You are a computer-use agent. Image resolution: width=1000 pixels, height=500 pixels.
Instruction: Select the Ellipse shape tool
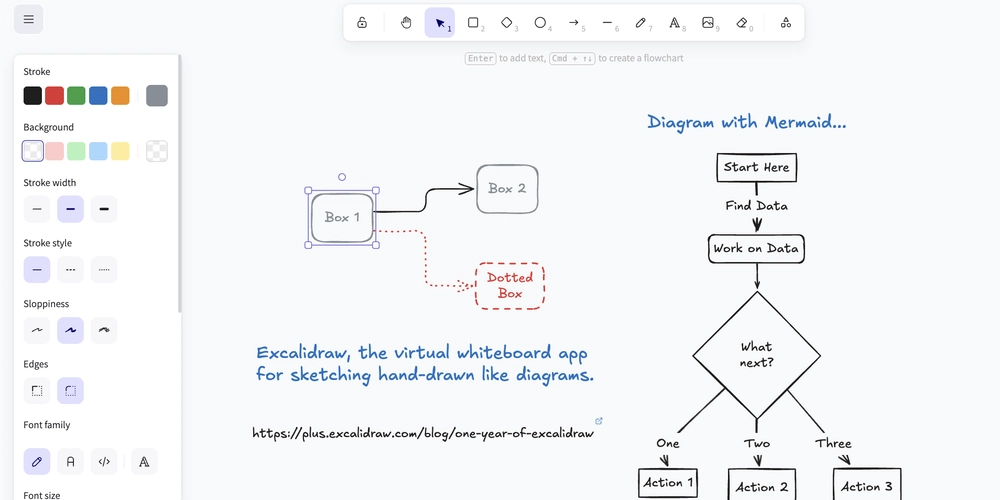(x=540, y=22)
